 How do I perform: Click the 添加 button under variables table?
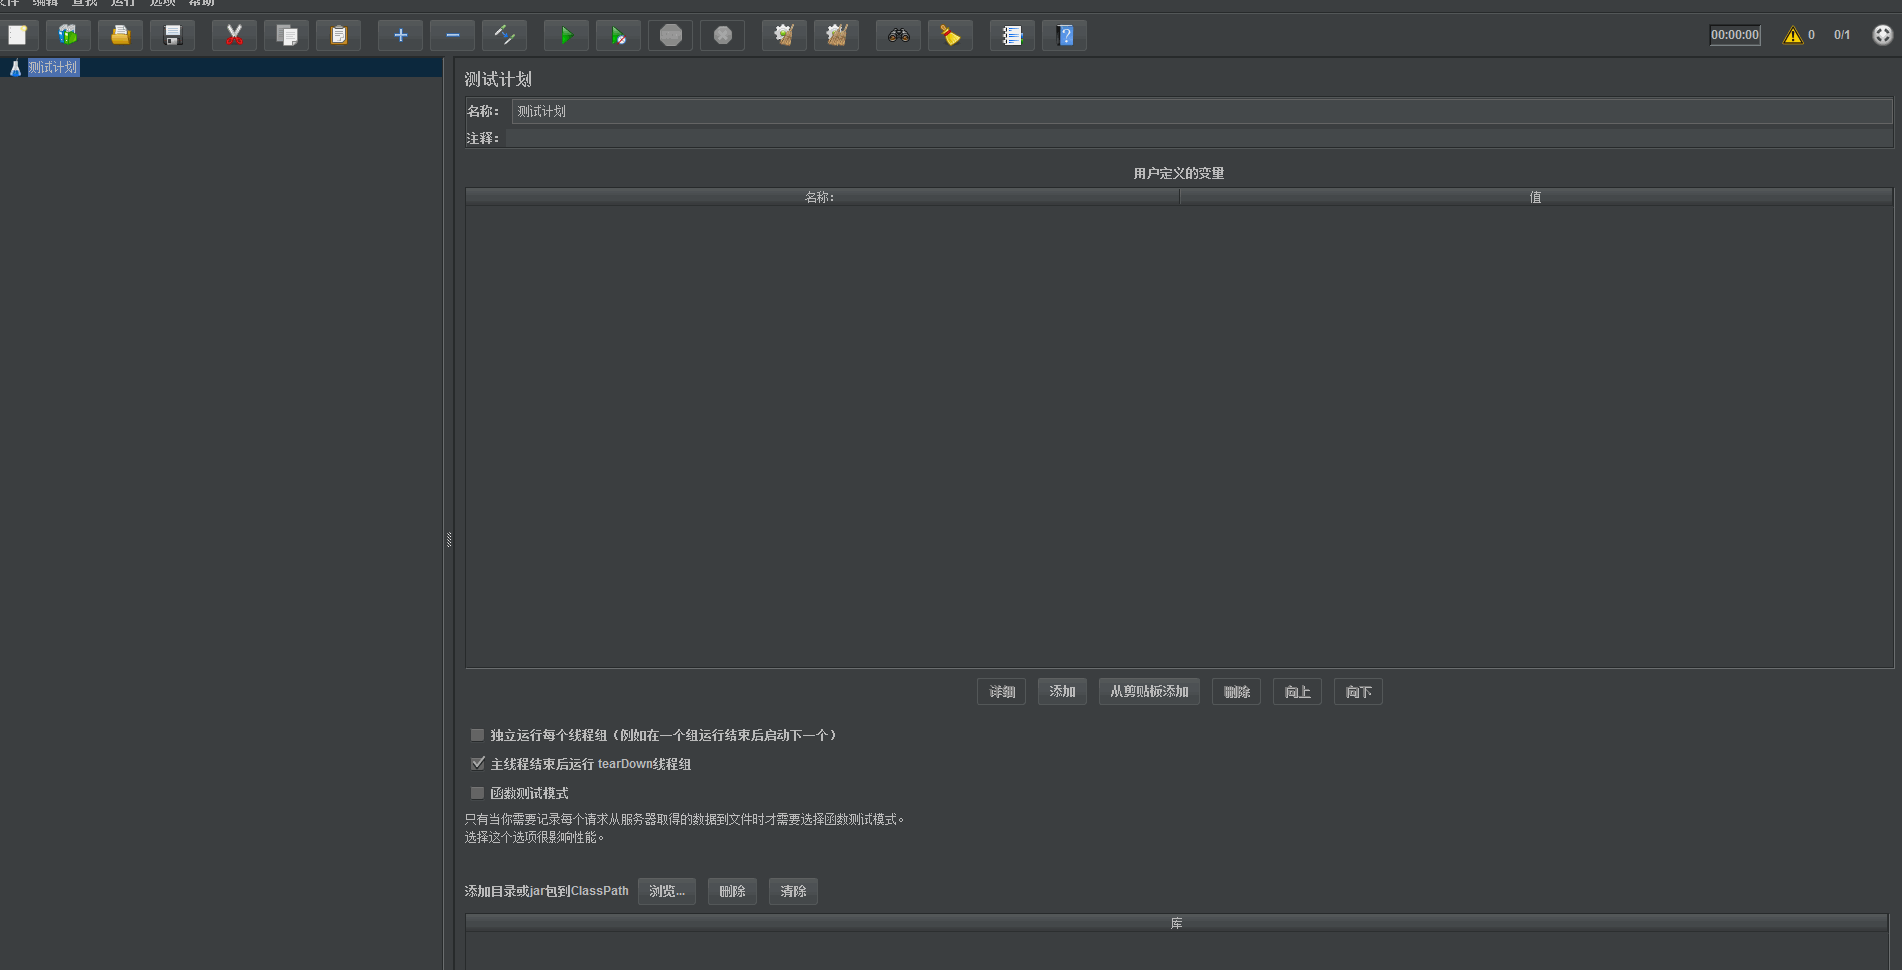[1062, 692]
